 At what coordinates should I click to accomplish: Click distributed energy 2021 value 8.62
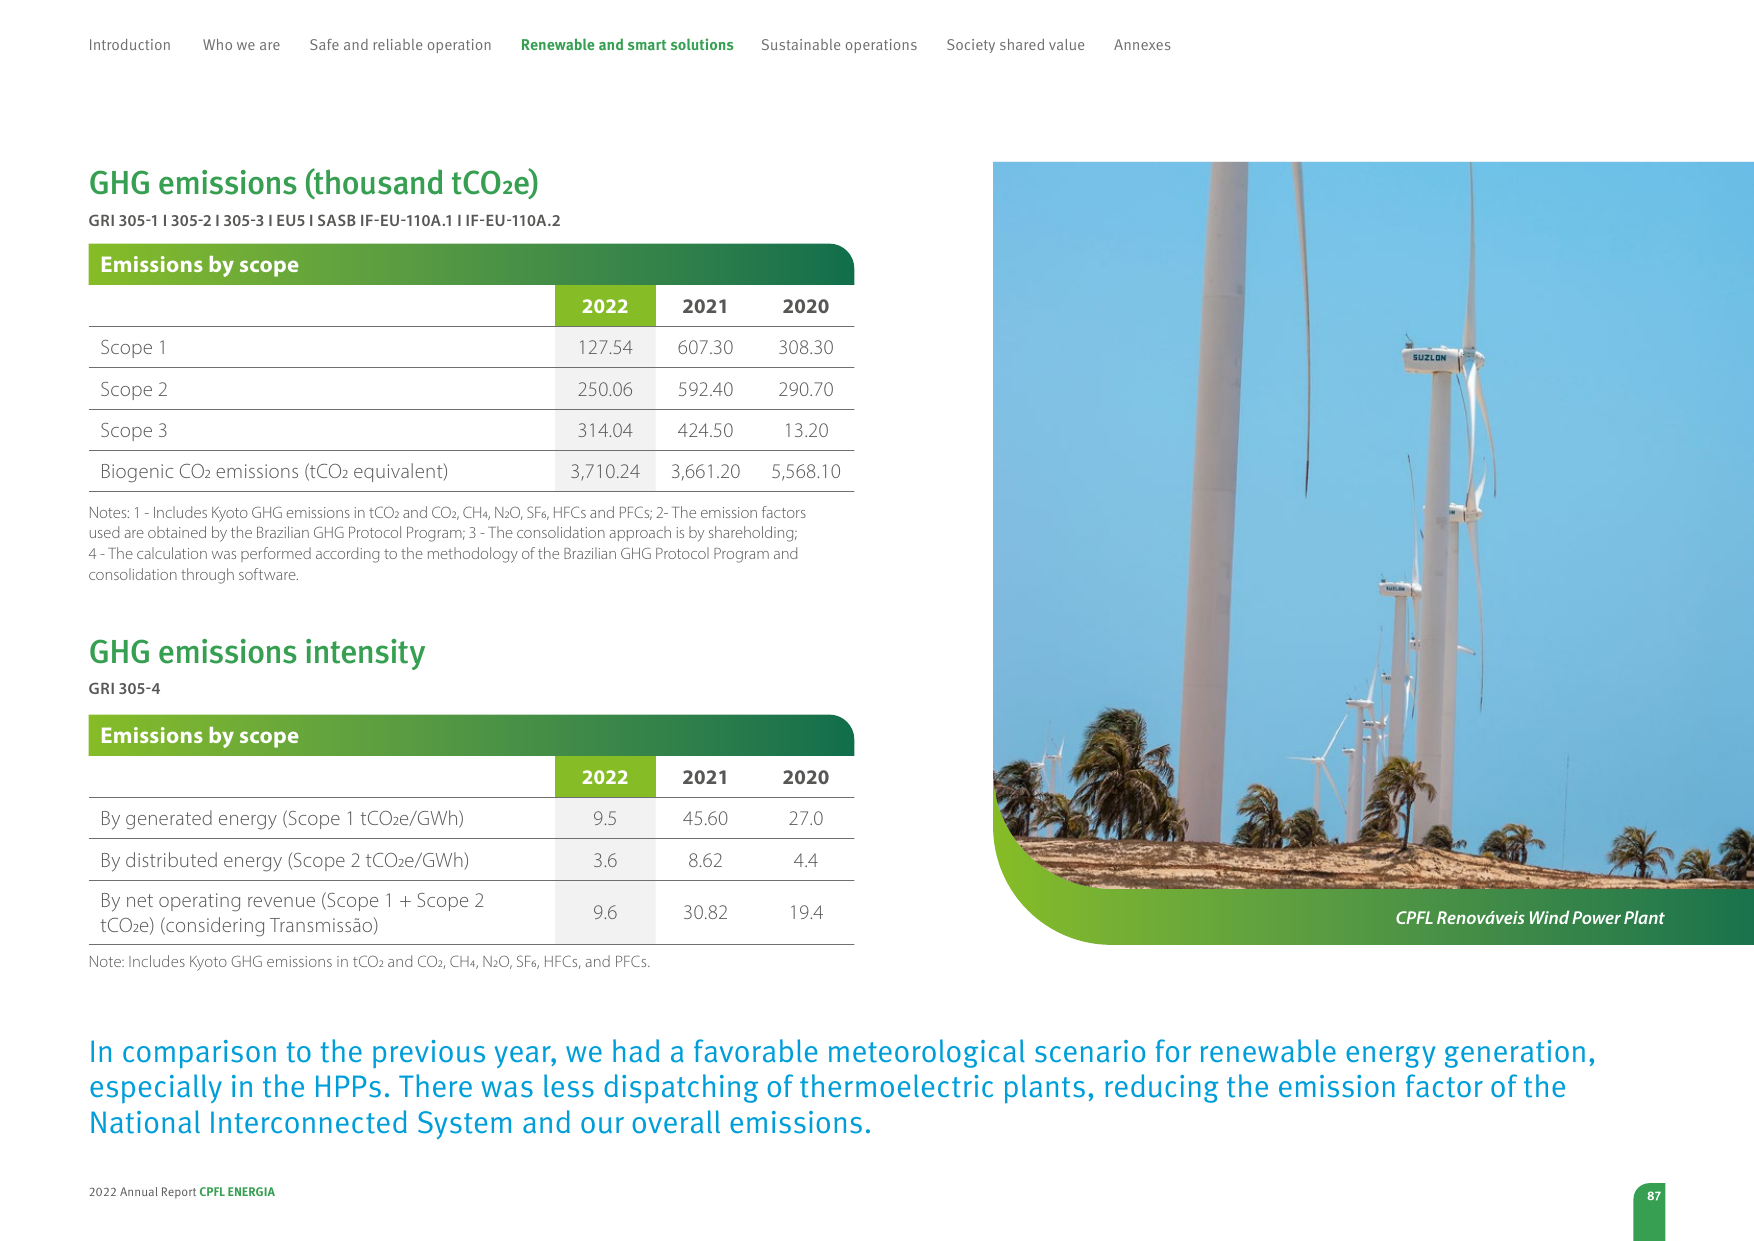point(705,860)
